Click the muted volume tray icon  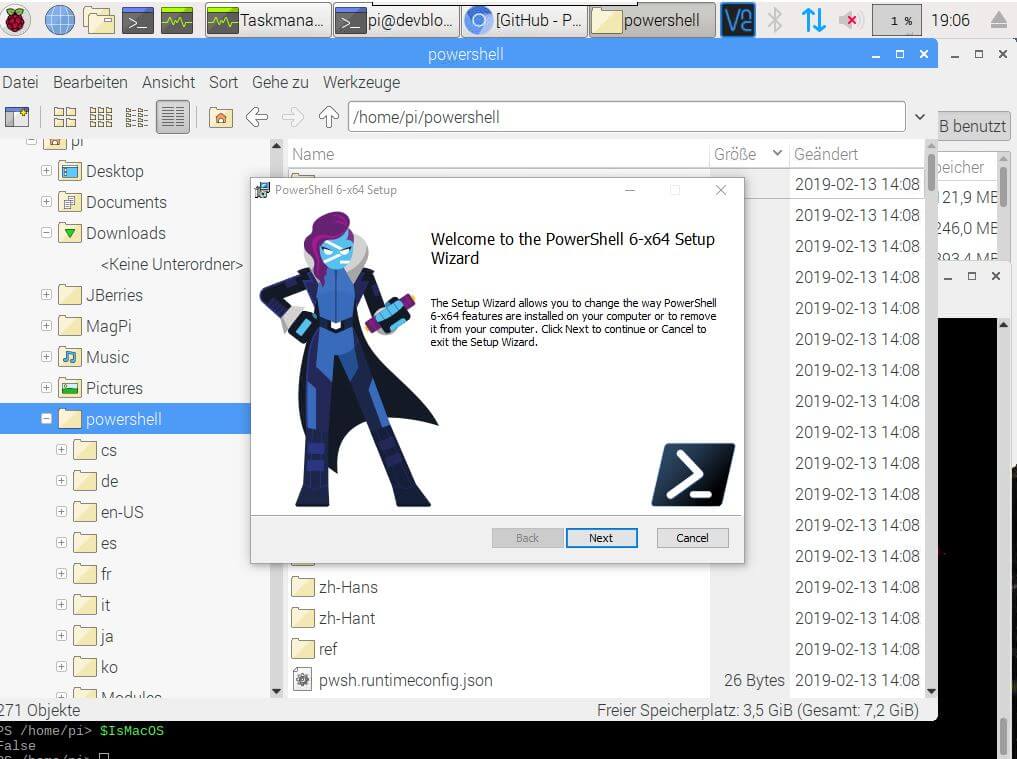click(851, 19)
